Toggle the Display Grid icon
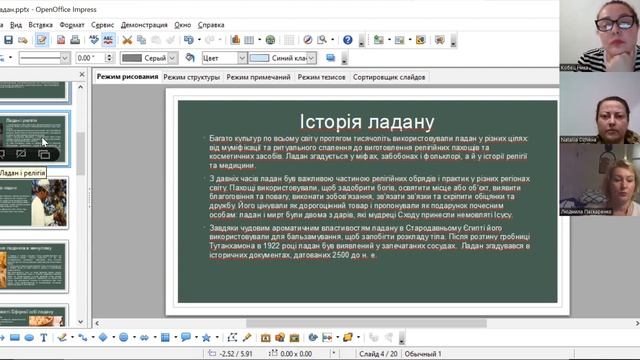The image size is (640, 360). click(289, 40)
